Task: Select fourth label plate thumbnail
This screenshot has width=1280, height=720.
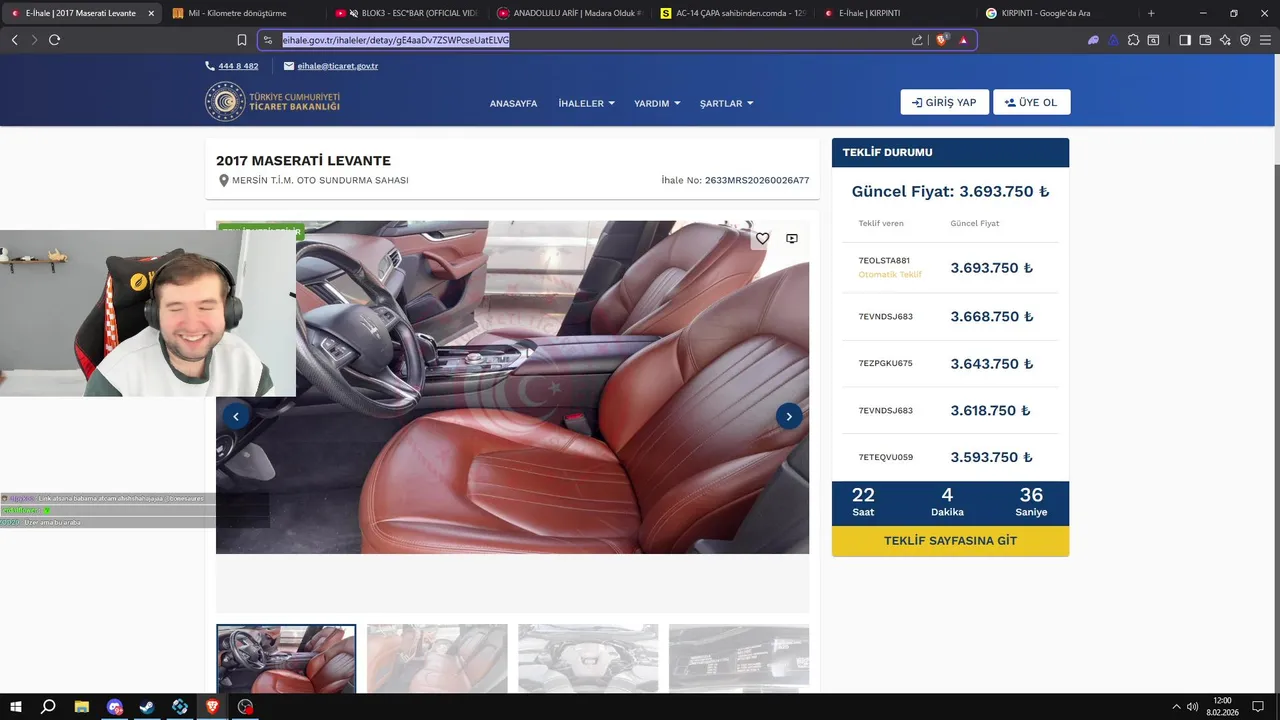Action: [739, 659]
